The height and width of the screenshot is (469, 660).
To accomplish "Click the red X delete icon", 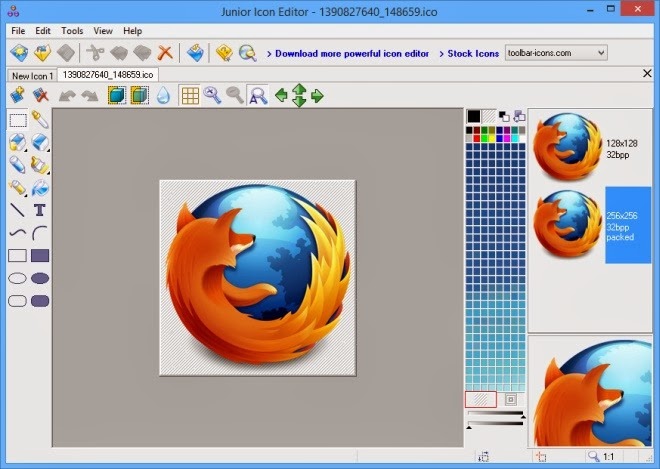I will [165, 52].
